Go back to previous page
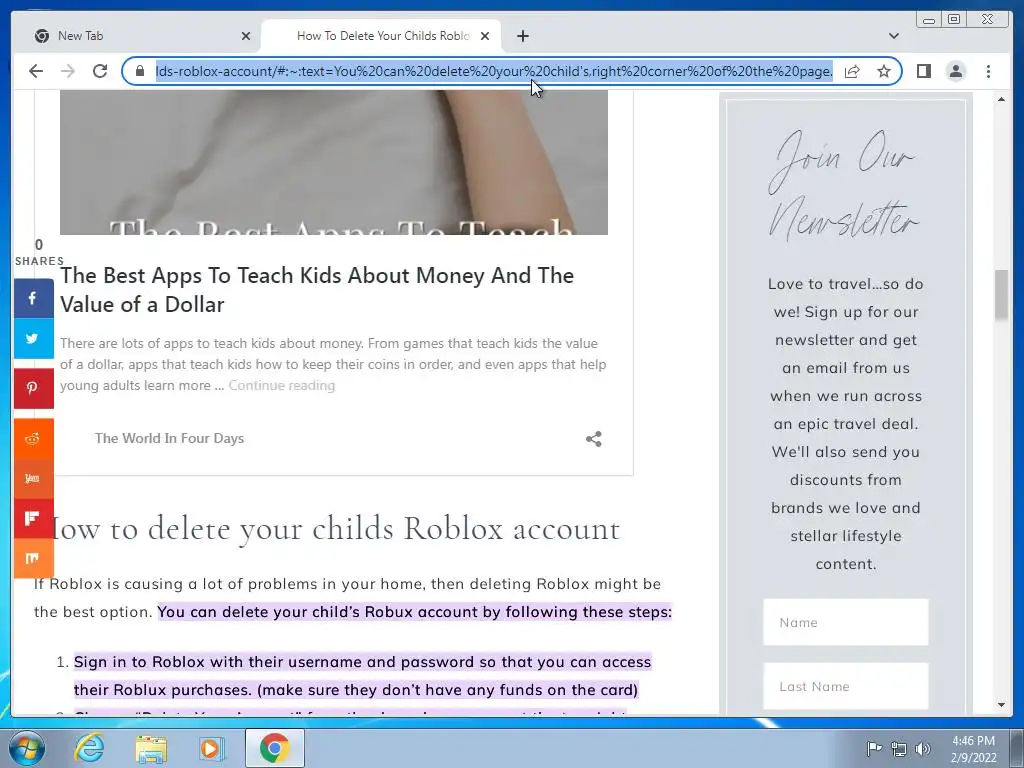The image size is (1024, 768). (x=36, y=71)
